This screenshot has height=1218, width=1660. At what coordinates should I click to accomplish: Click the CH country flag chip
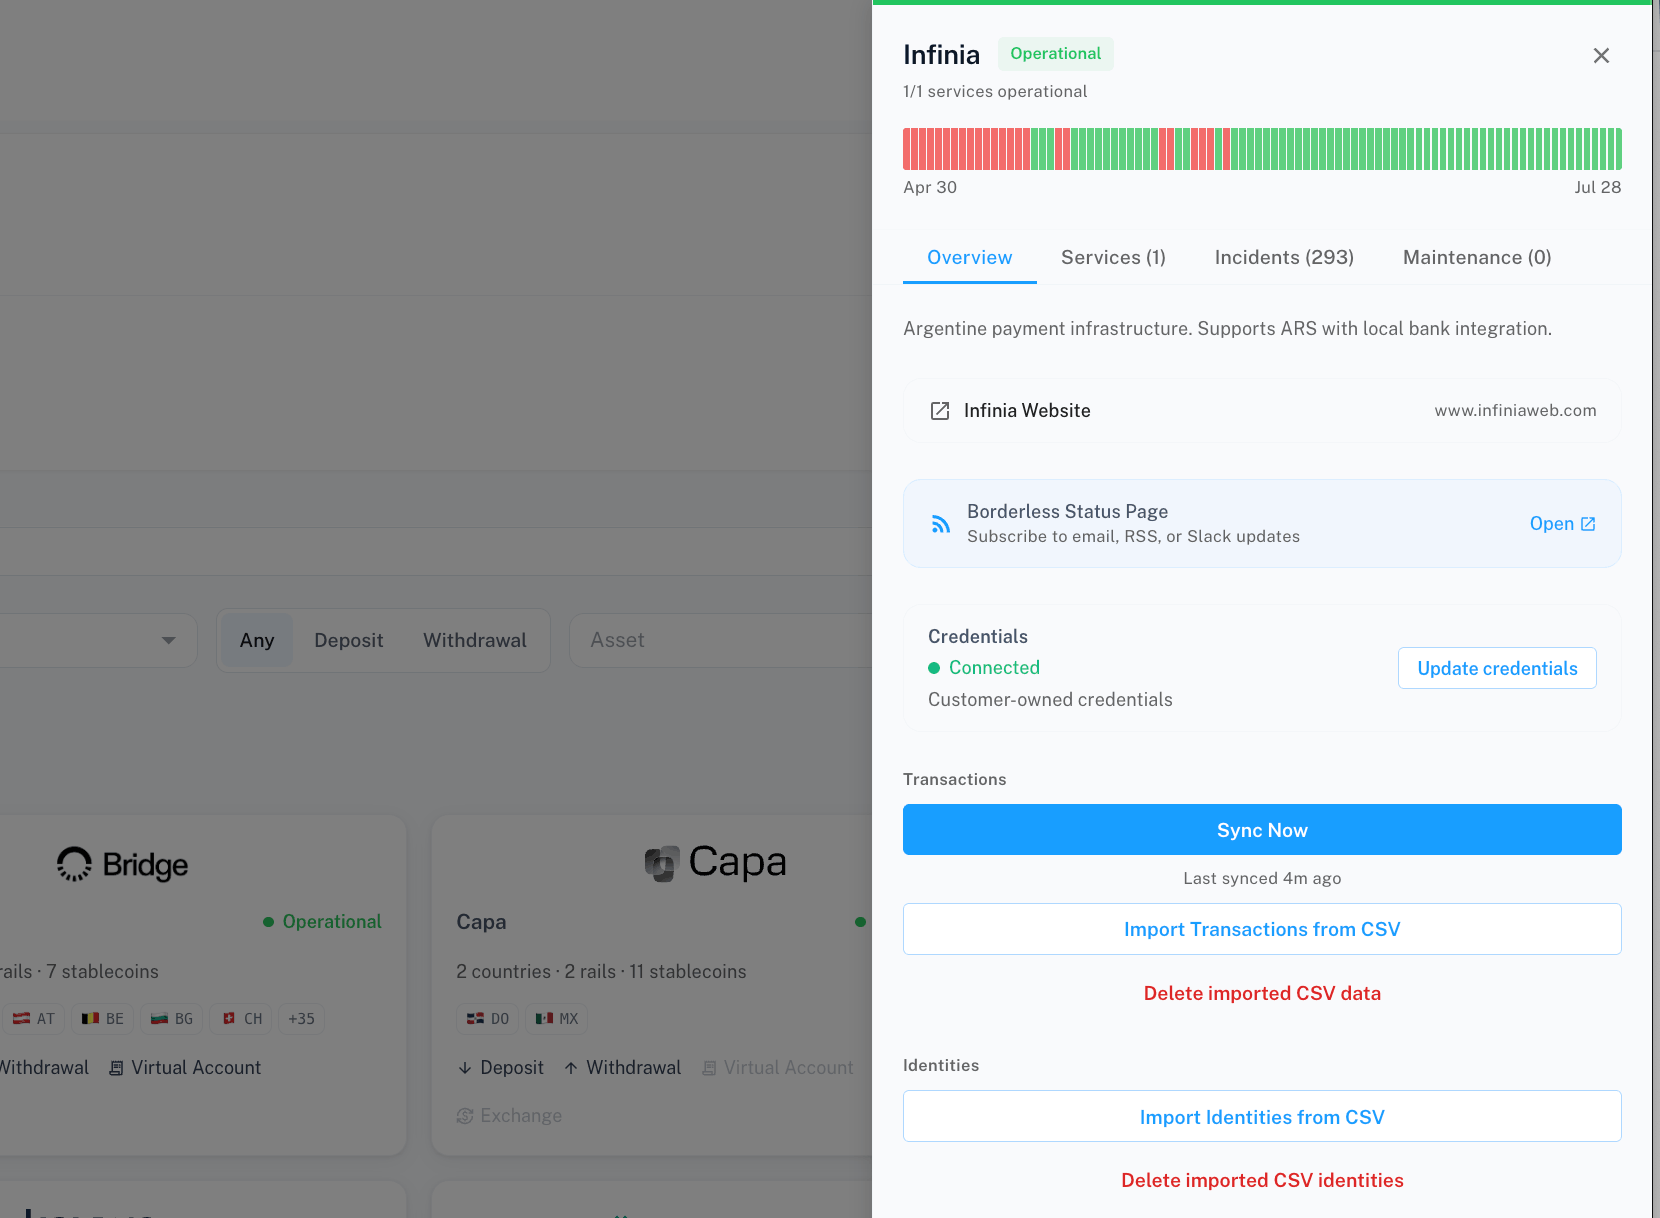click(x=241, y=1019)
